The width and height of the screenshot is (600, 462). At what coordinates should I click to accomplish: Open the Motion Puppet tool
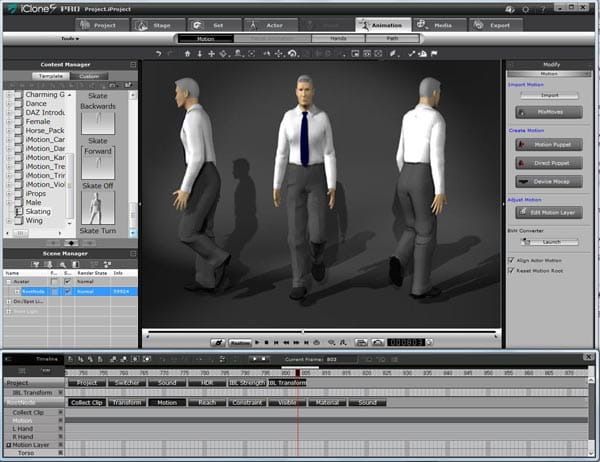(549, 146)
